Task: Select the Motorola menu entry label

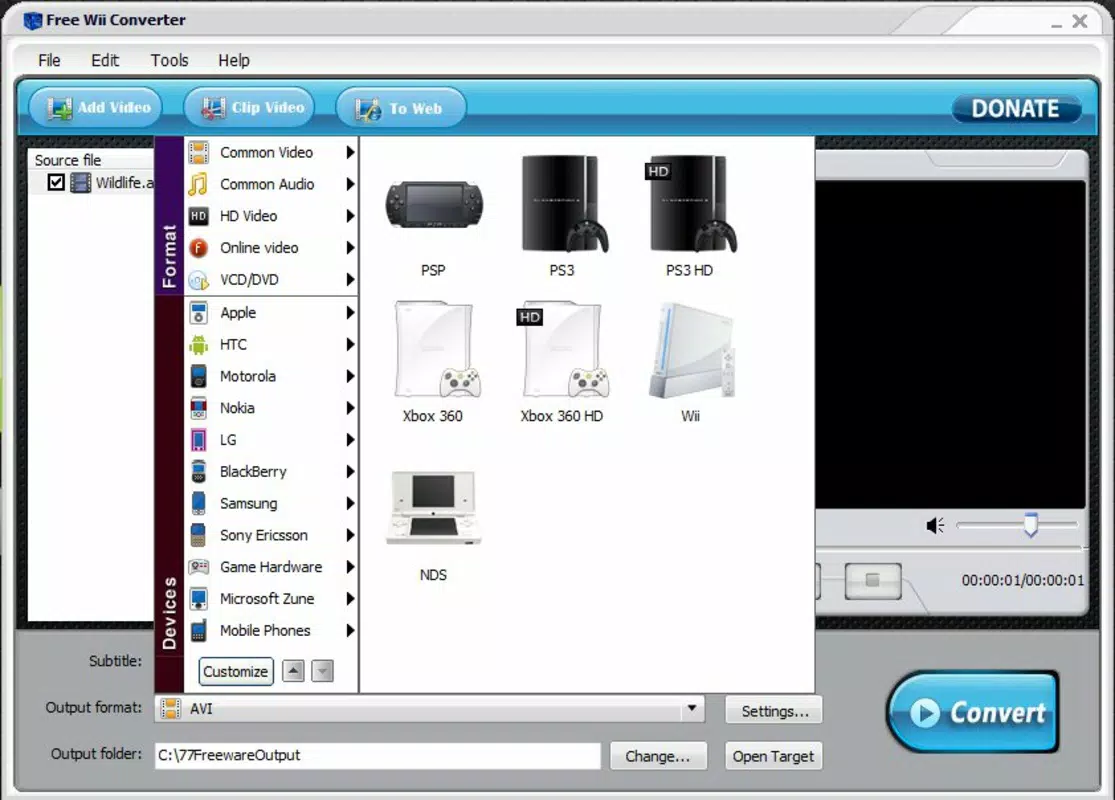Action: point(247,376)
